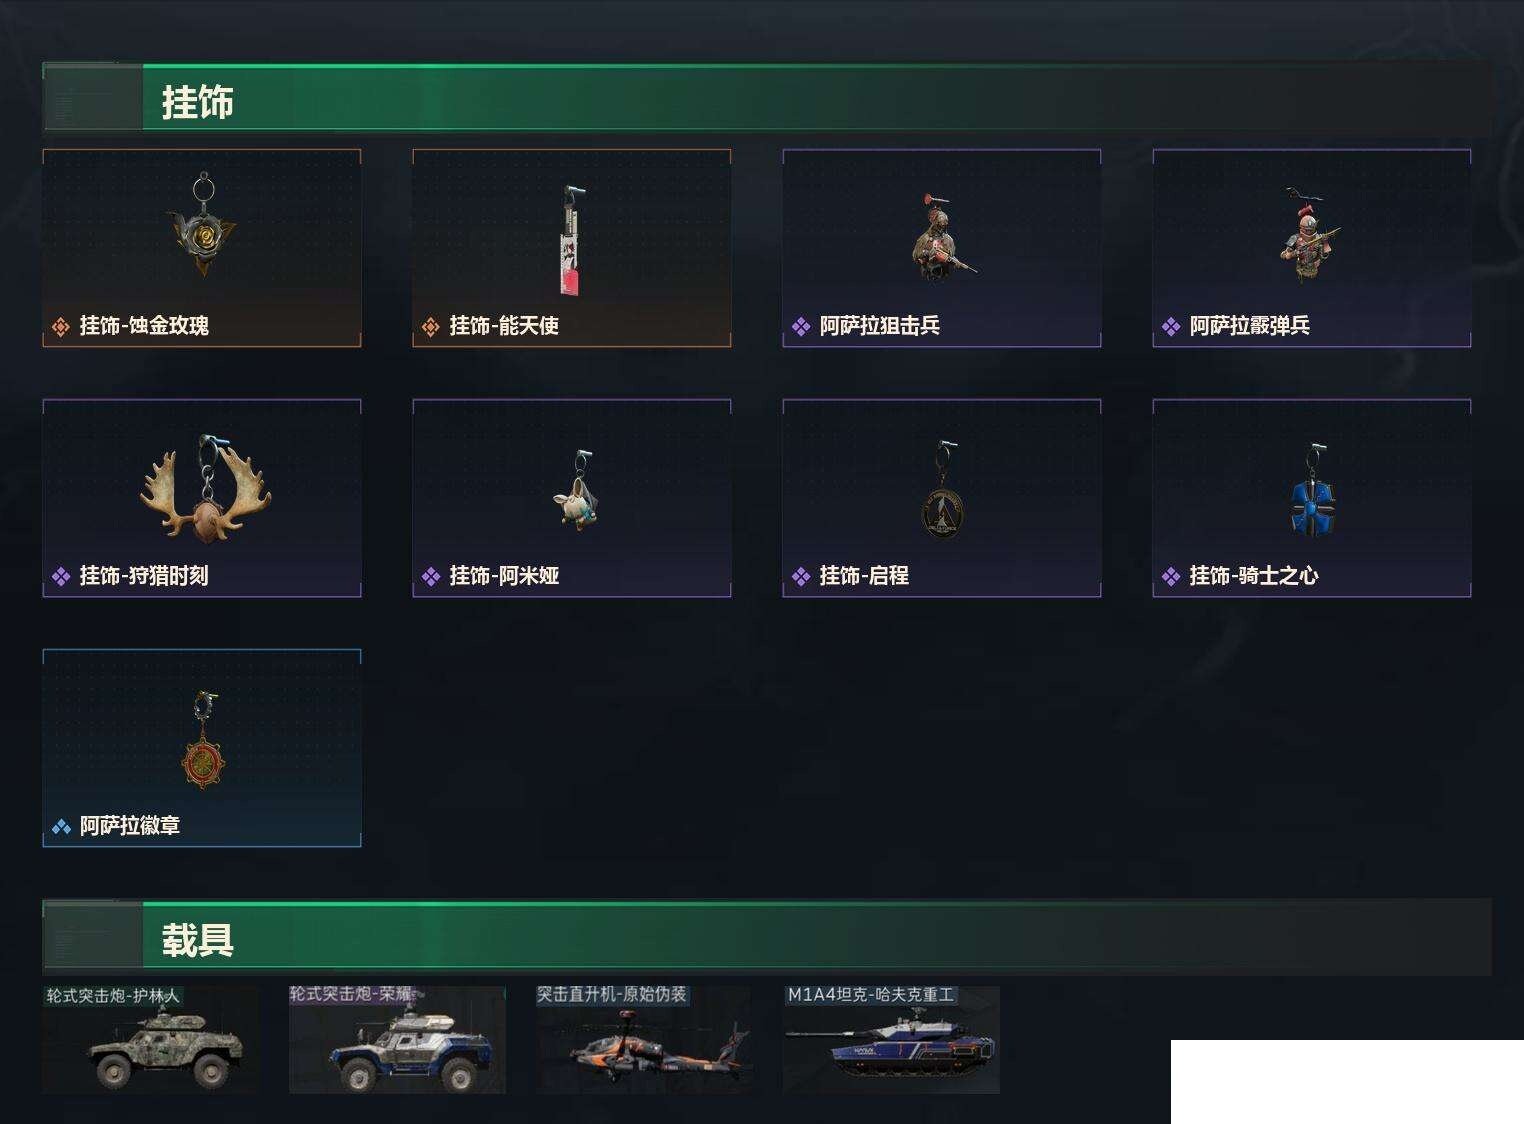1524x1124 pixels.
Task: Click the 挂饰-能天使 charm image
Action: [570, 240]
